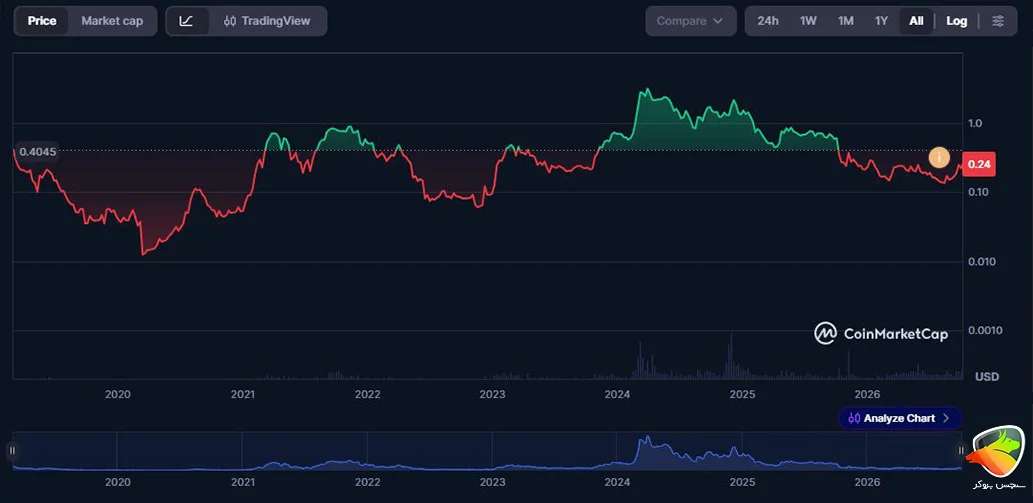Image resolution: width=1033 pixels, height=503 pixels.
Task: Click the right range handle pause icon
Action: point(961,450)
